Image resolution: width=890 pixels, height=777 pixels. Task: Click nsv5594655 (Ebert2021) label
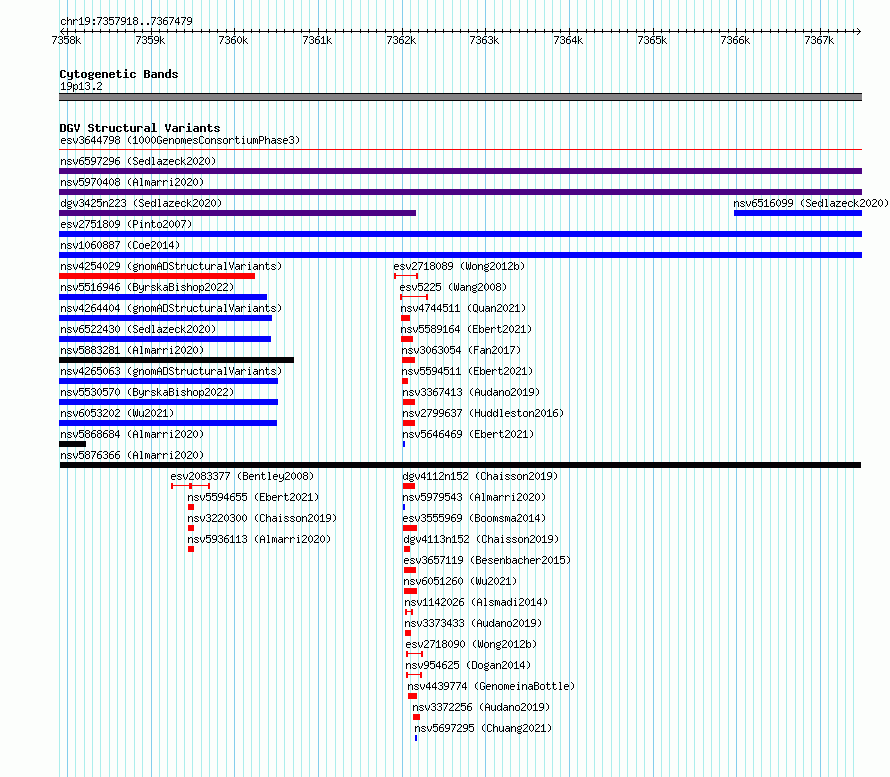(253, 497)
